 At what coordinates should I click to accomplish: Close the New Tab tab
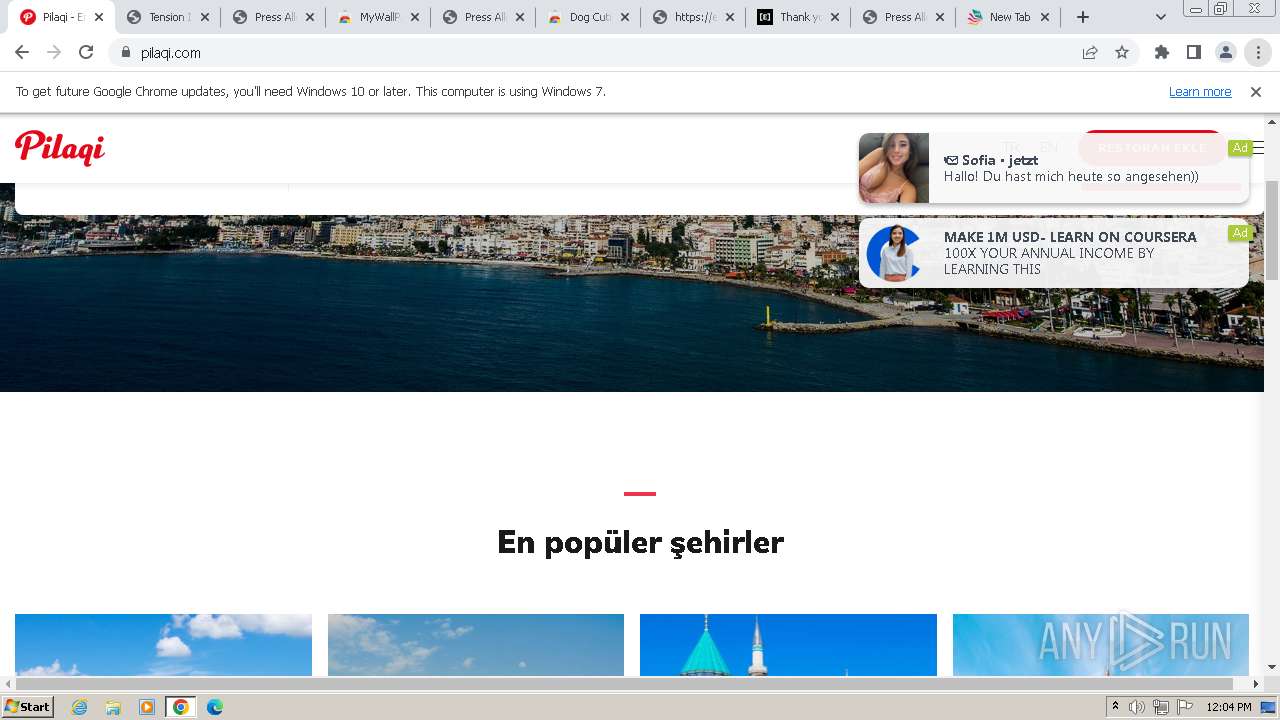coord(1045,17)
